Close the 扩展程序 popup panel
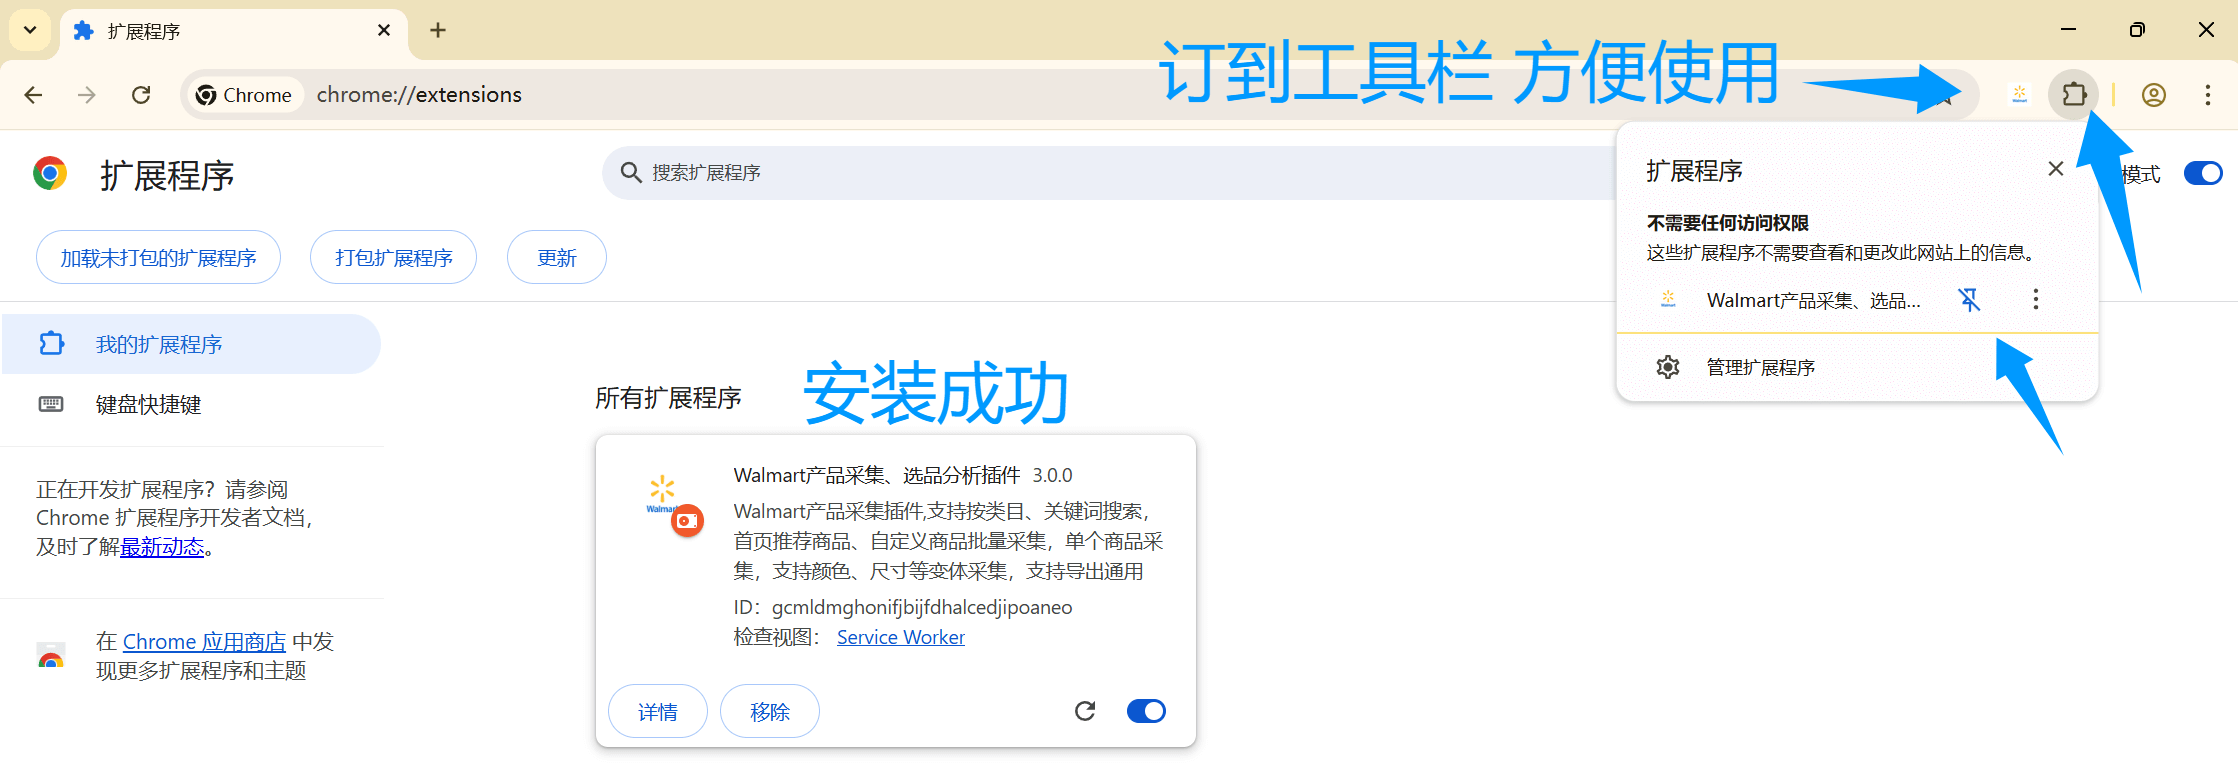The width and height of the screenshot is (2238, 779). (x=2056, y=169)
